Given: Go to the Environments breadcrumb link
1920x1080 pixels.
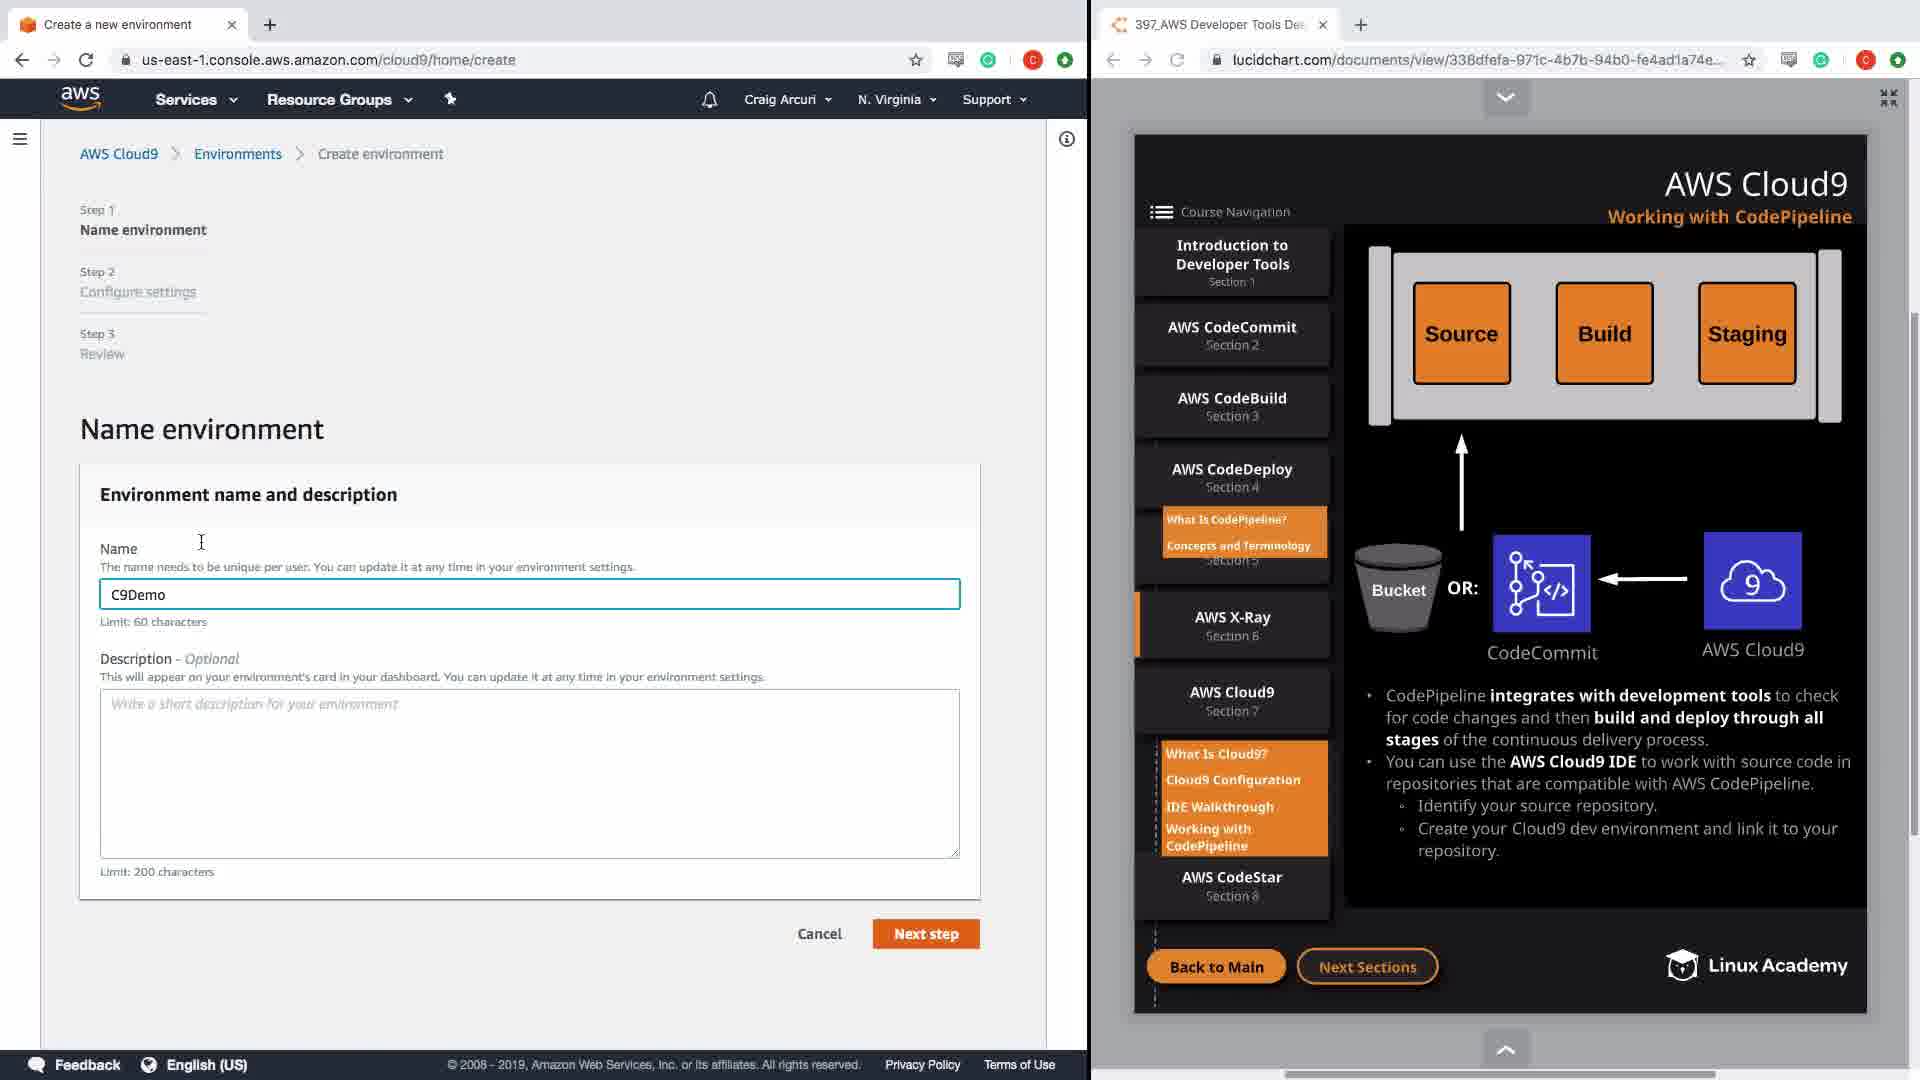Looking at the screenshot, I should click(x=238, y=154).
